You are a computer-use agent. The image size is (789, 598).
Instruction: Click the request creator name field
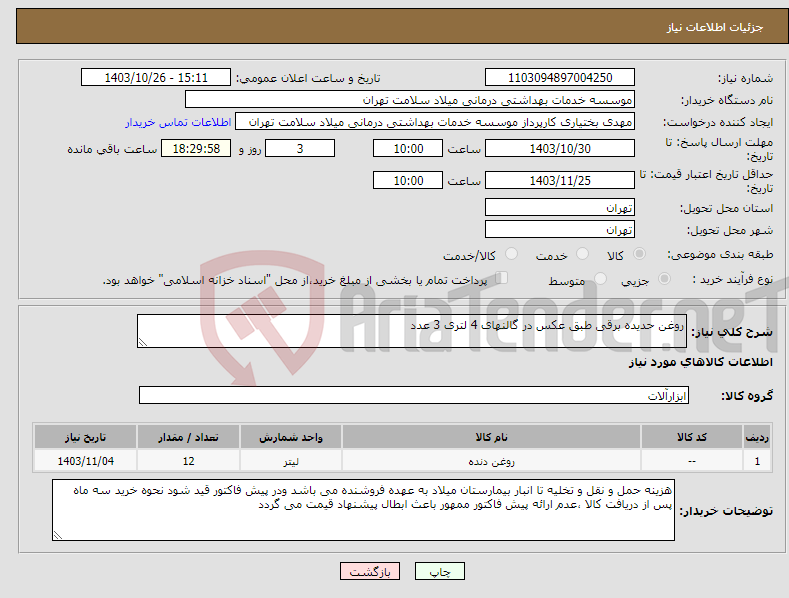(x=435, y=122)
